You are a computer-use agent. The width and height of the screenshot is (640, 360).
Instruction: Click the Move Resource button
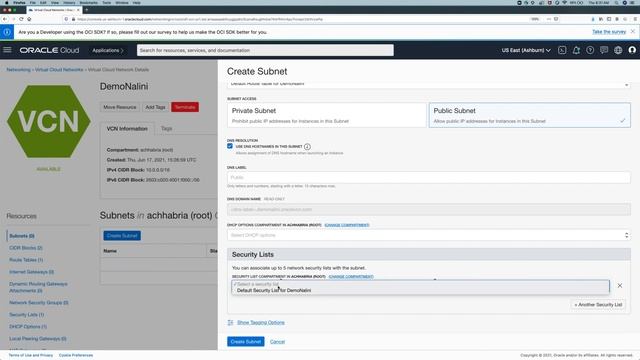pos(120,107)
